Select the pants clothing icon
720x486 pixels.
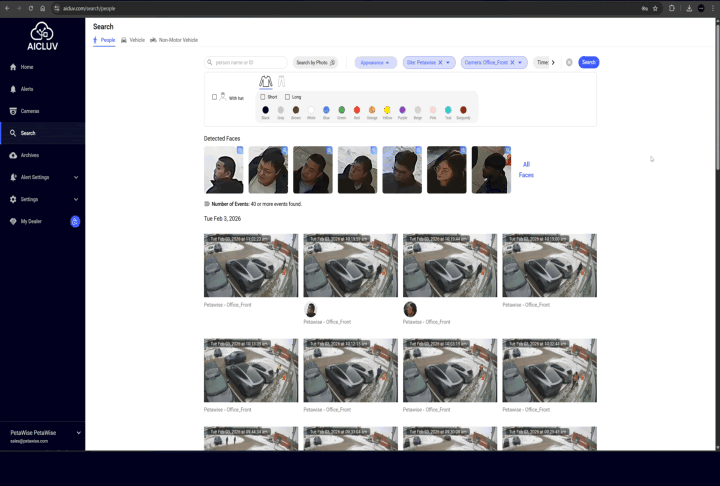tap(281, 81)
